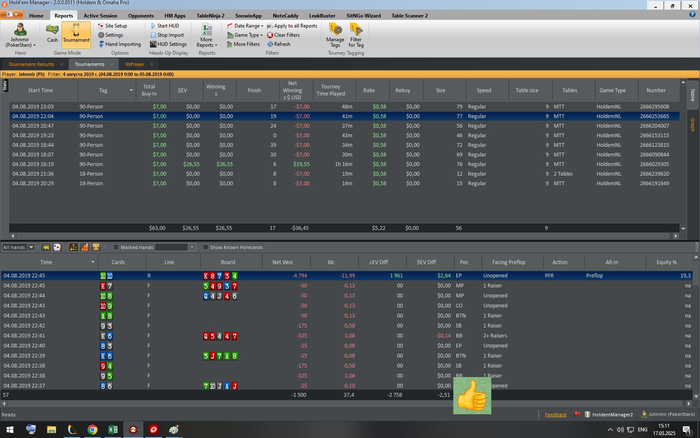Click the hands table horizontal scrollbar
This screenshot has height=438, width=700.
(346, 404)
